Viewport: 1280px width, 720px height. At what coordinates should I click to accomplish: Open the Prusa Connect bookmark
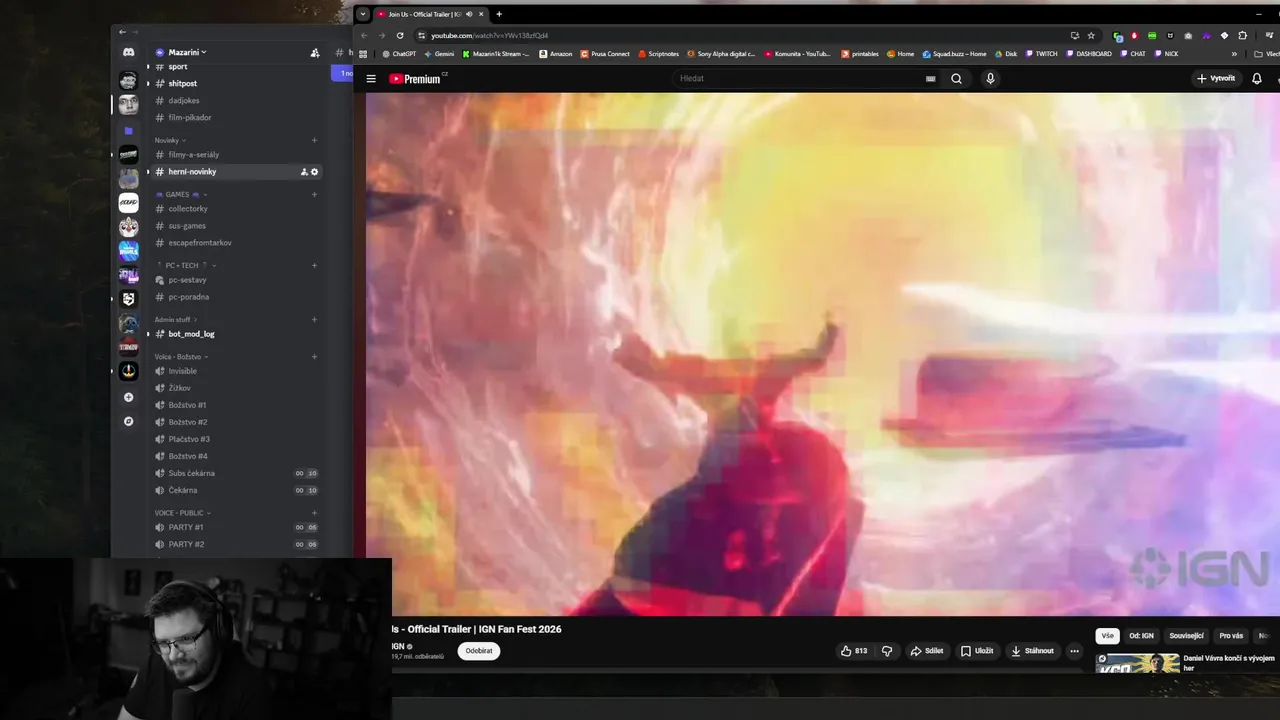click(x=605, y=54)
